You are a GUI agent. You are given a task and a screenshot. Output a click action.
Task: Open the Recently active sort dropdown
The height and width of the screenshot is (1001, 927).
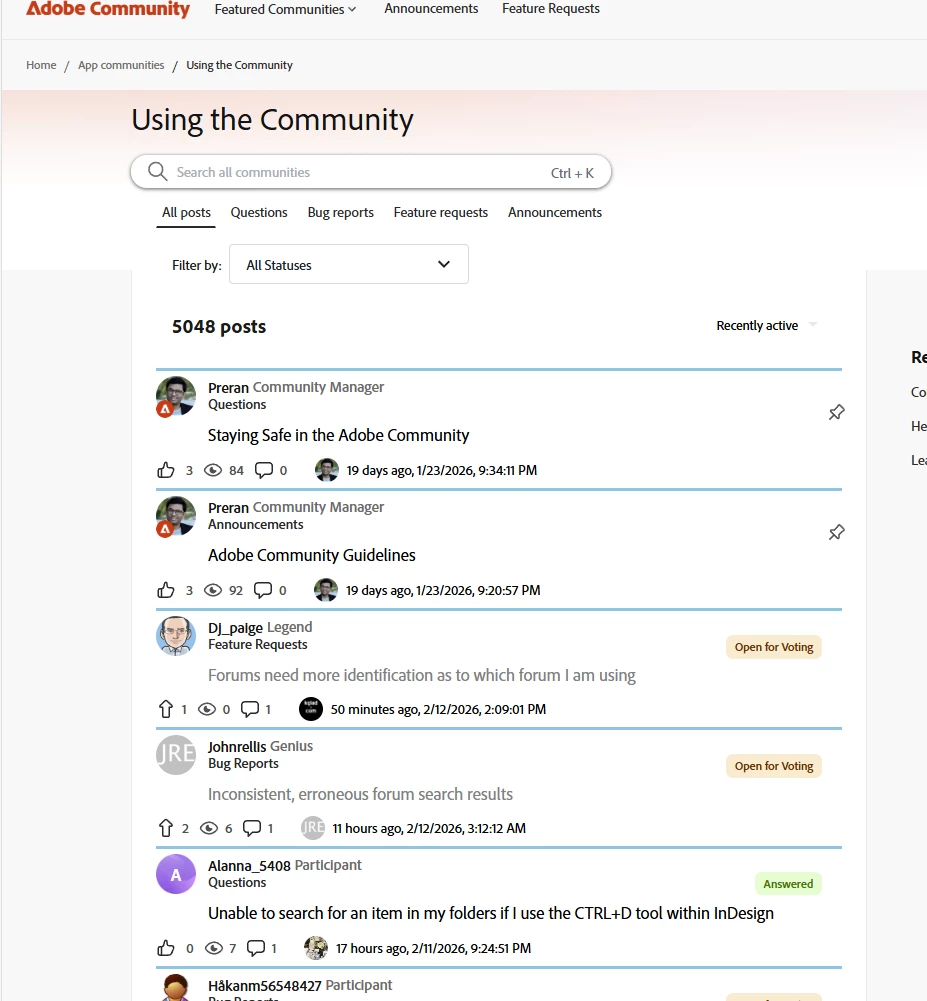coord(767,326)
